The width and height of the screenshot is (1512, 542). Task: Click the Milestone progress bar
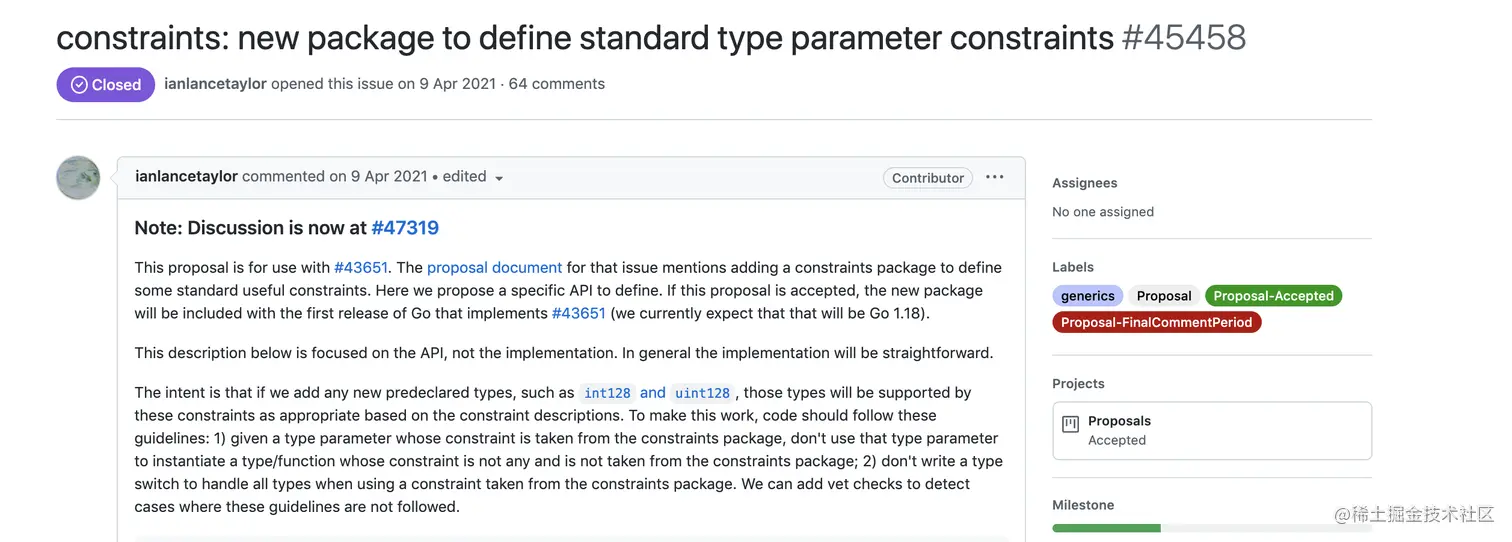[1212, 528]
